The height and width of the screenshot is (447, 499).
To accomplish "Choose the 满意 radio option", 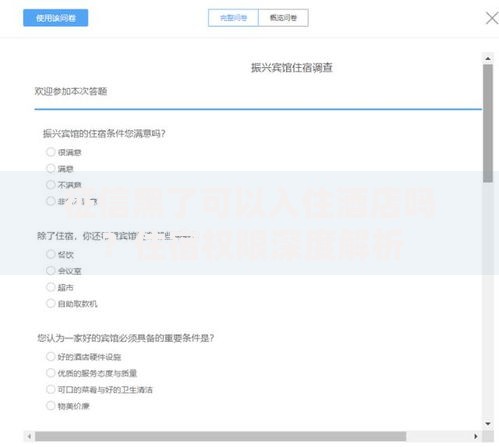I will 51,168.
